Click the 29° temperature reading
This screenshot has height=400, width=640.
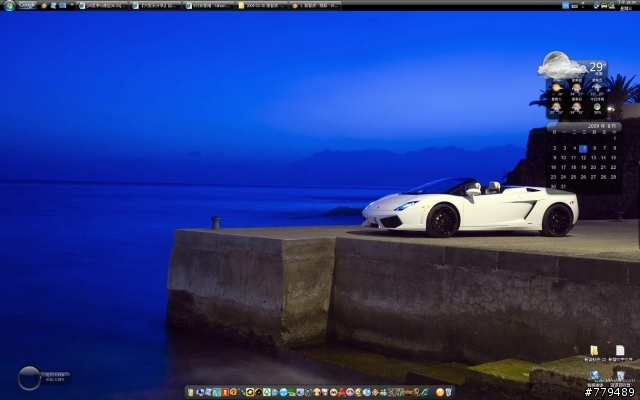(x=596, y=66)
